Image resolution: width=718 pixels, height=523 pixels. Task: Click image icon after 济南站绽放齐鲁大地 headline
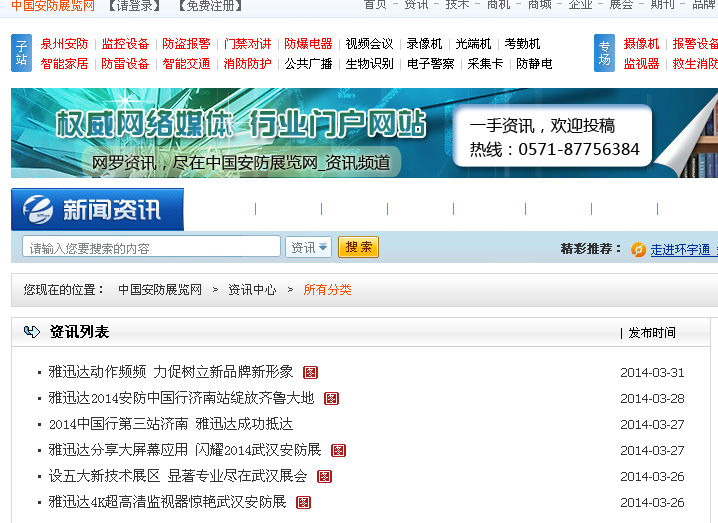click(331, 398)
